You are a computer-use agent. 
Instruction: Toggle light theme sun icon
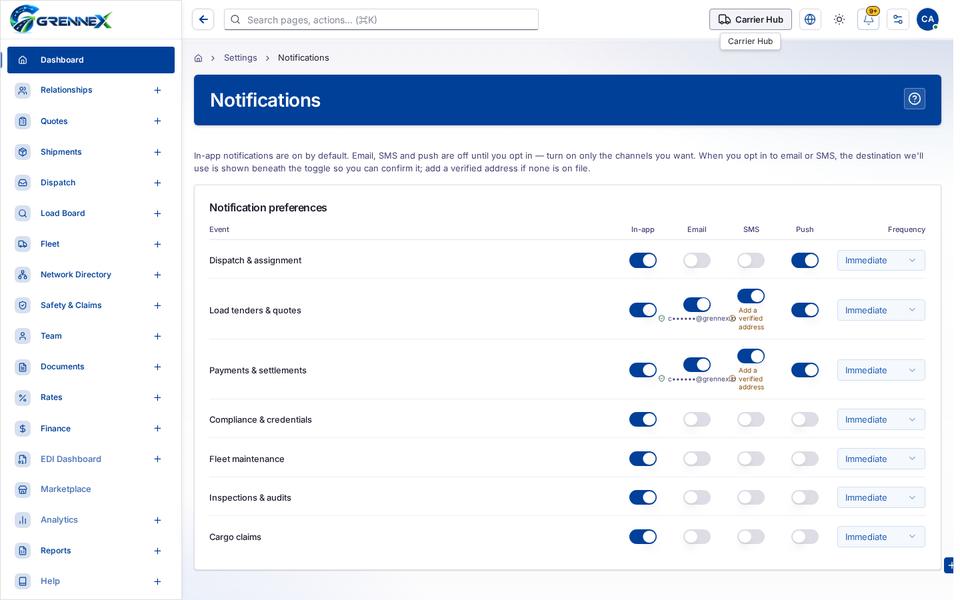tap(839, 20)
